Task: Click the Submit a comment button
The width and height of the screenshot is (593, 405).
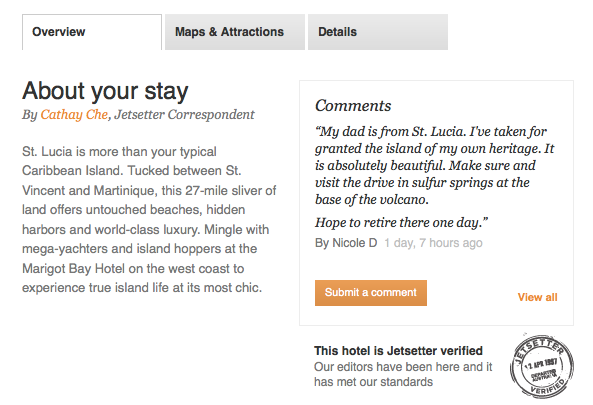Action: [371, 293]
